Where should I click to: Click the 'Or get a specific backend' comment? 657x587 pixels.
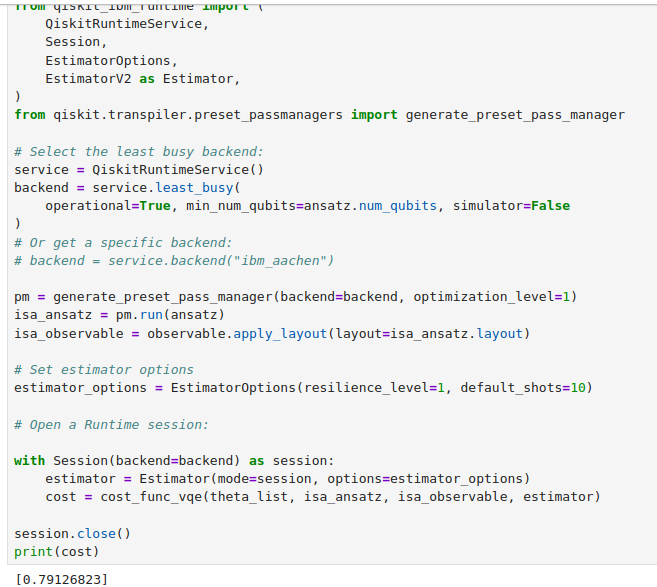123,242
